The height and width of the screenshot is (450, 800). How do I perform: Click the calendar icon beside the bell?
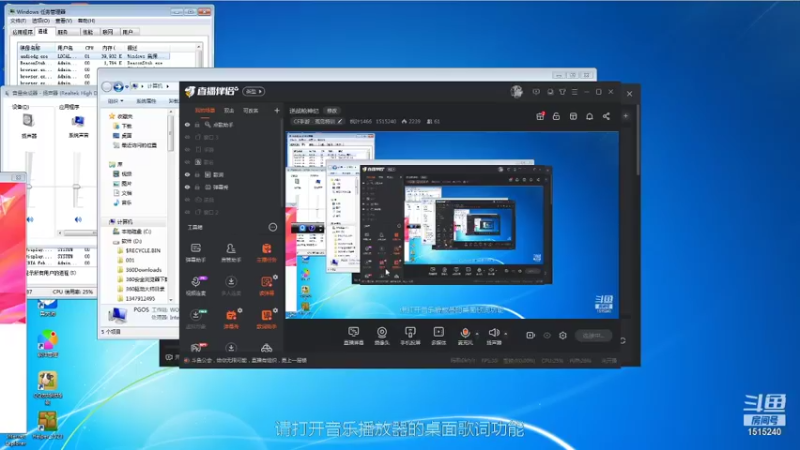[573, 116]
